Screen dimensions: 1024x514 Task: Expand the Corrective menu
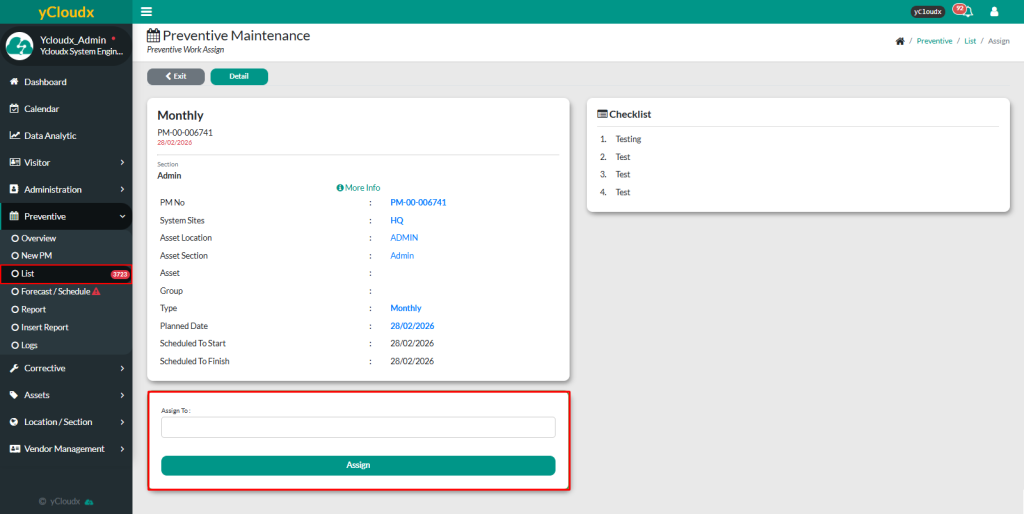coord(65,368)
